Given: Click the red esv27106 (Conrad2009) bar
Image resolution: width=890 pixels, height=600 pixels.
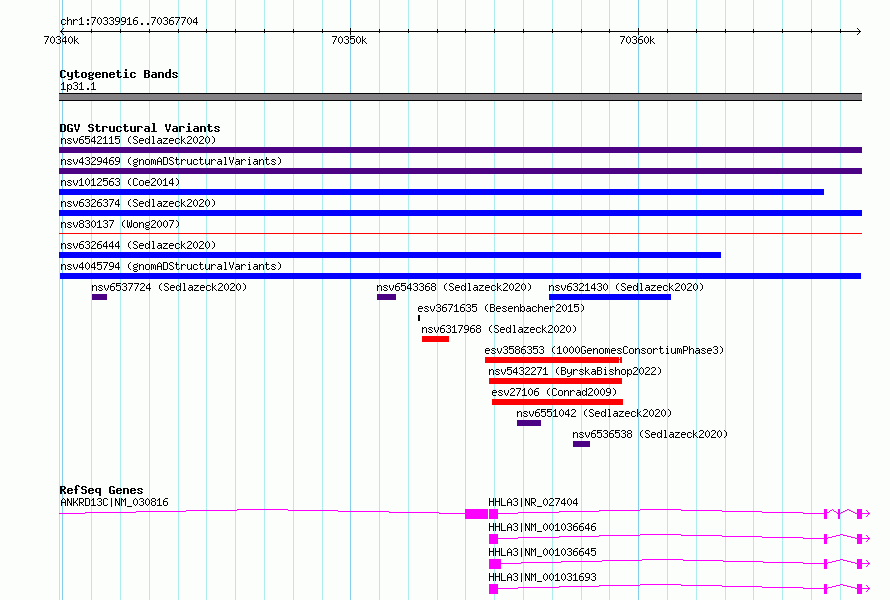Looking at the screenshot, I should click(x=557, y=402).
